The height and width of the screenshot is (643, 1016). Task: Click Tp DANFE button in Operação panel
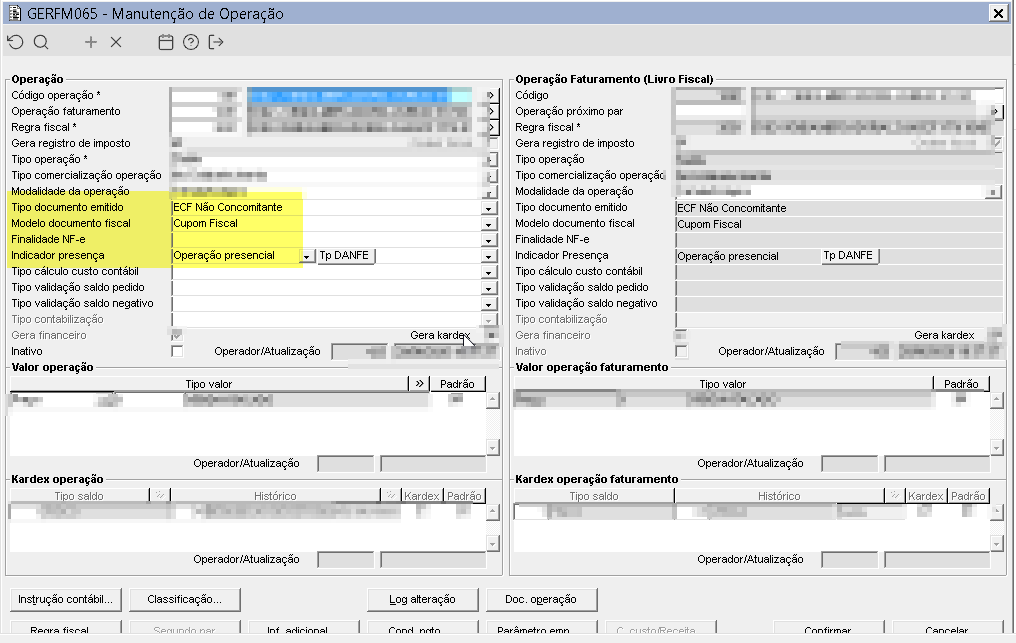click(x=345, y=255)
